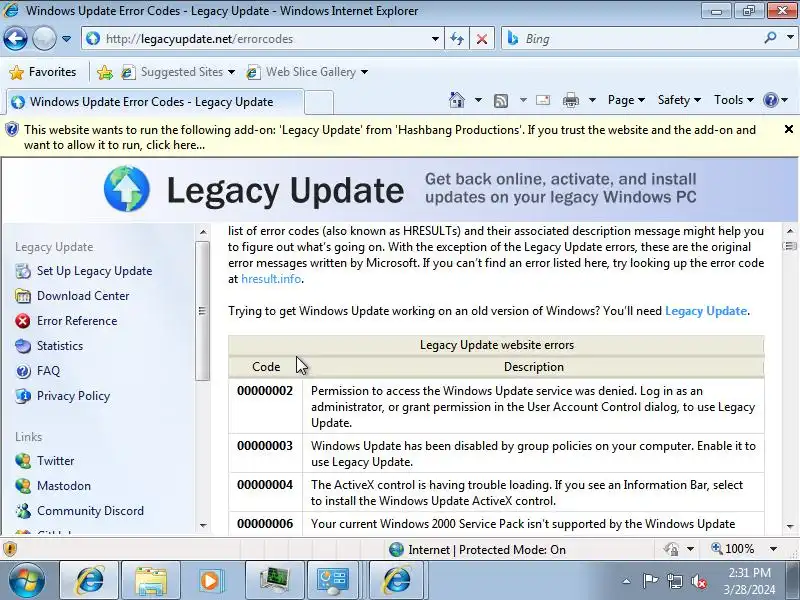800x600 pixels.
Task: Expand the zoom level dropdown arrow
Action: click(x=773, y=549)
